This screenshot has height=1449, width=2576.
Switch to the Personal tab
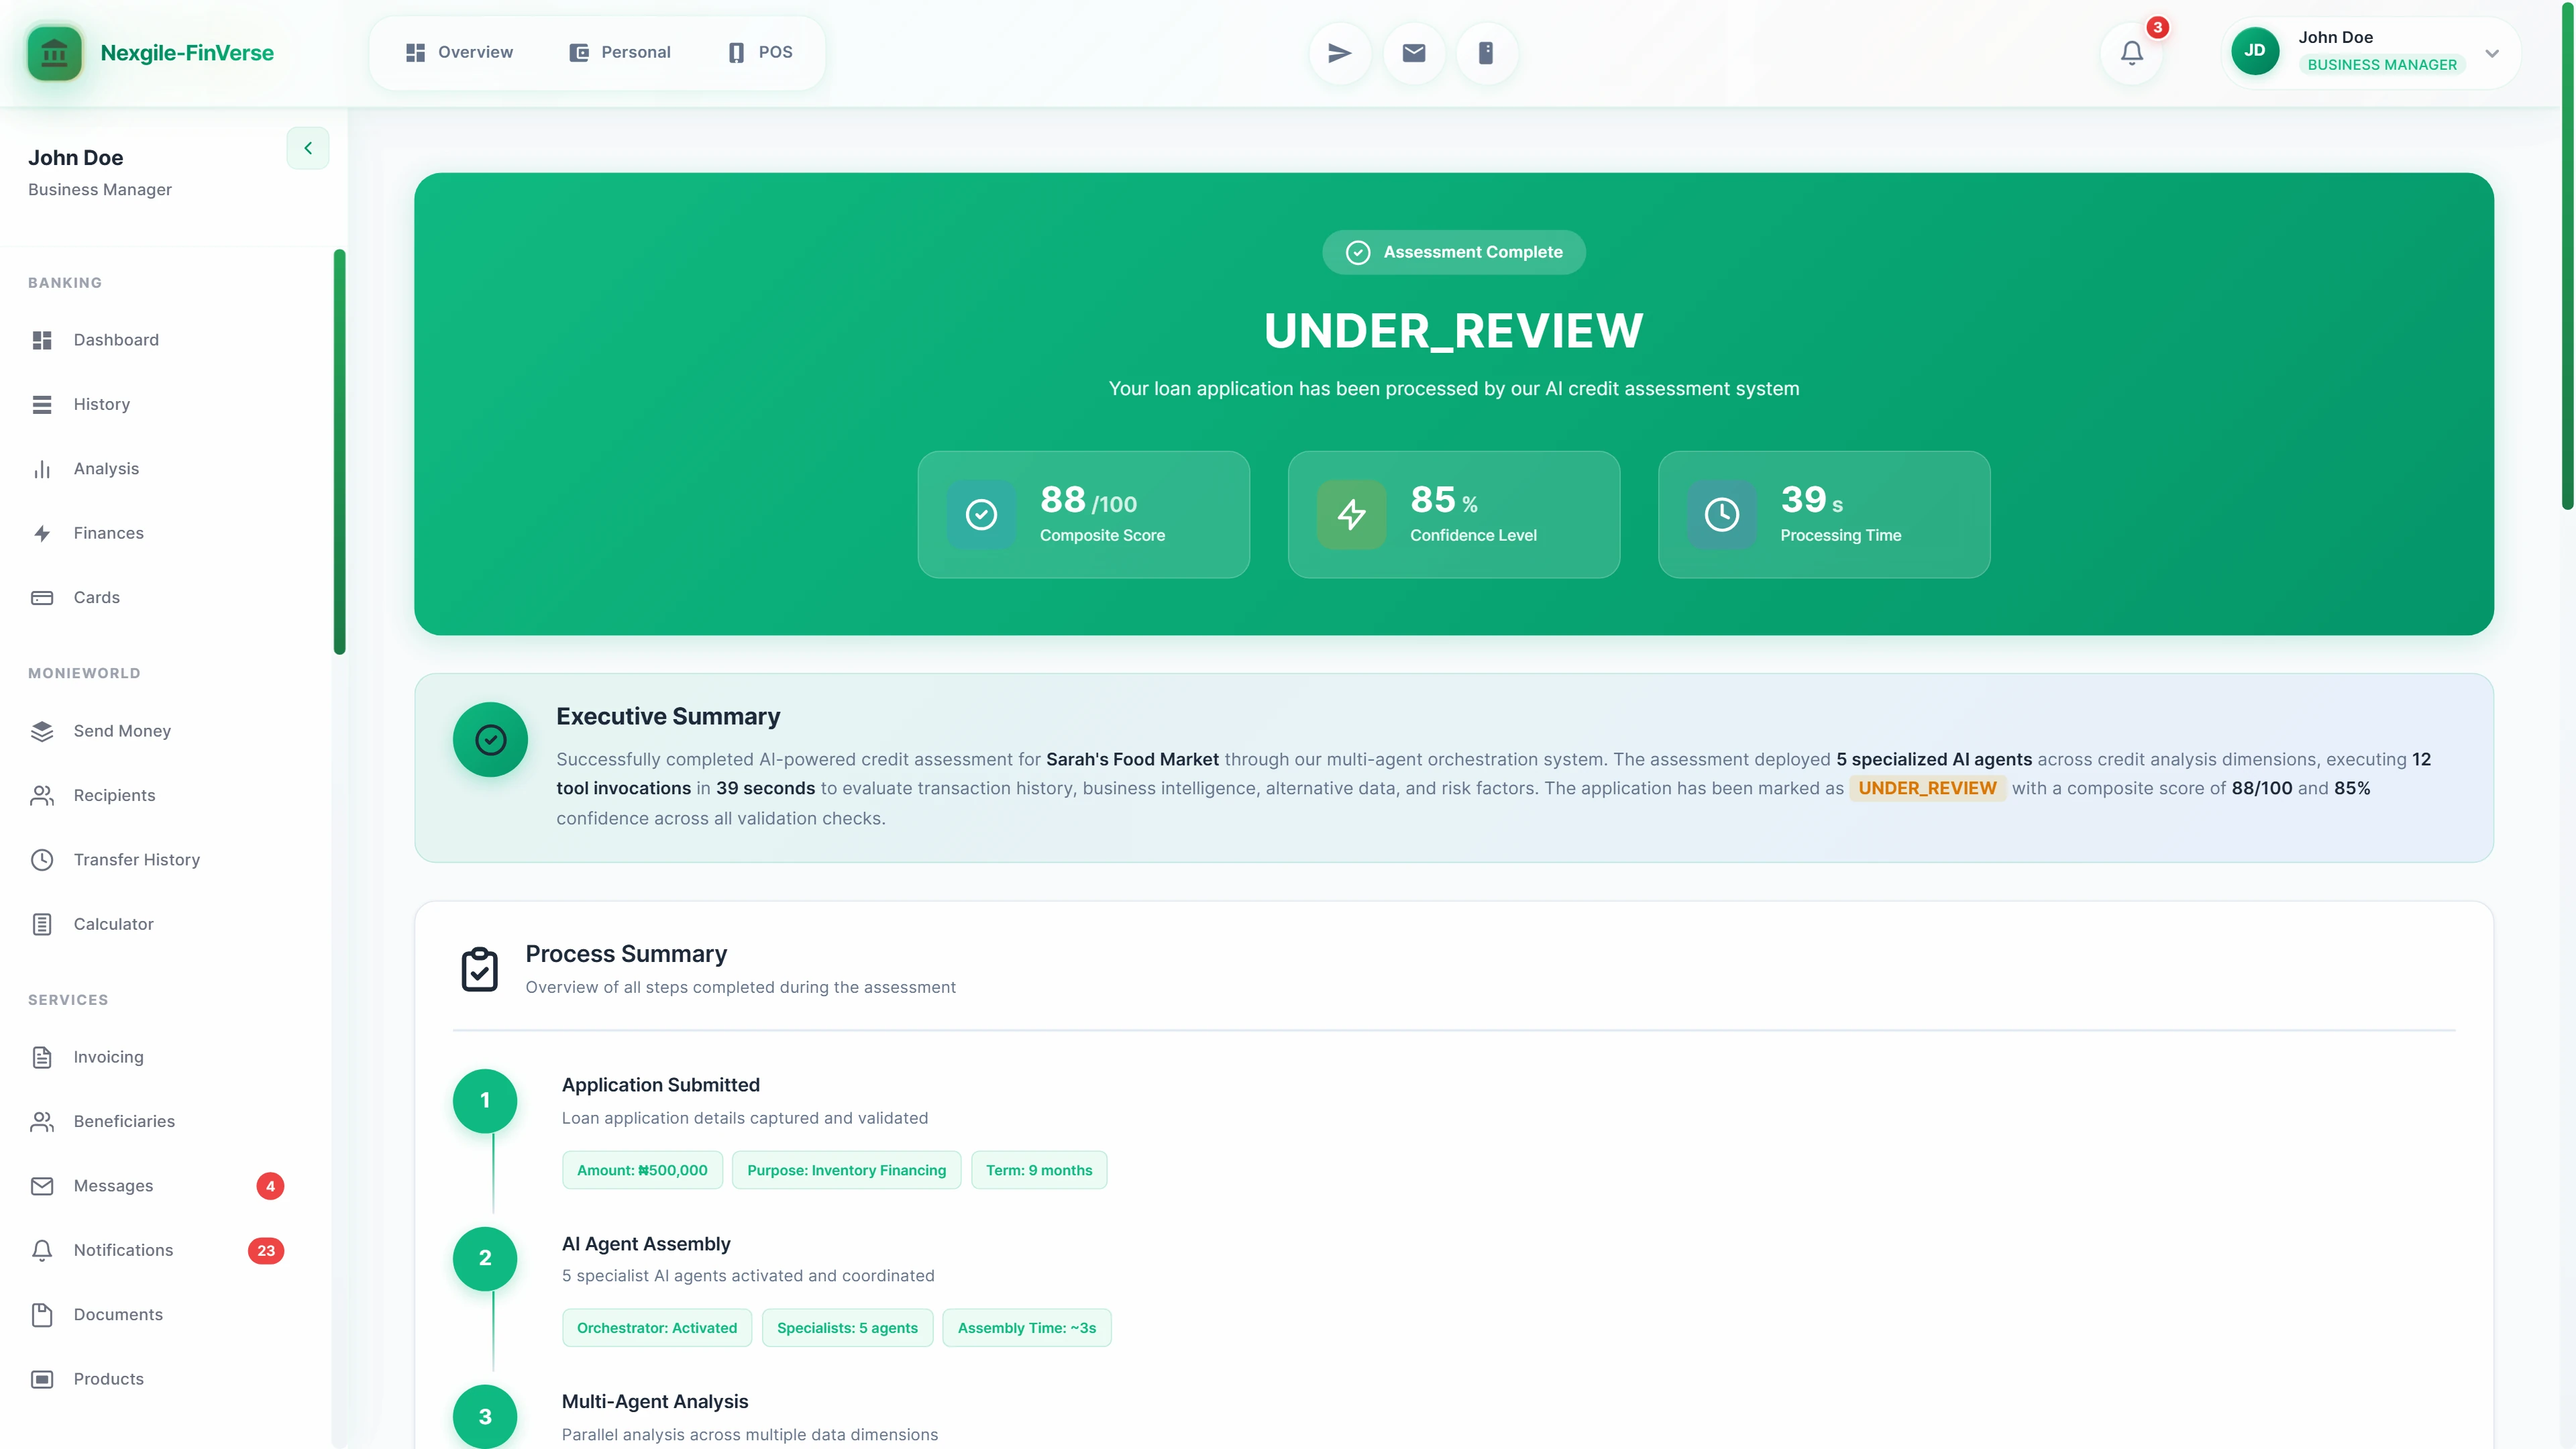(619, 51)
